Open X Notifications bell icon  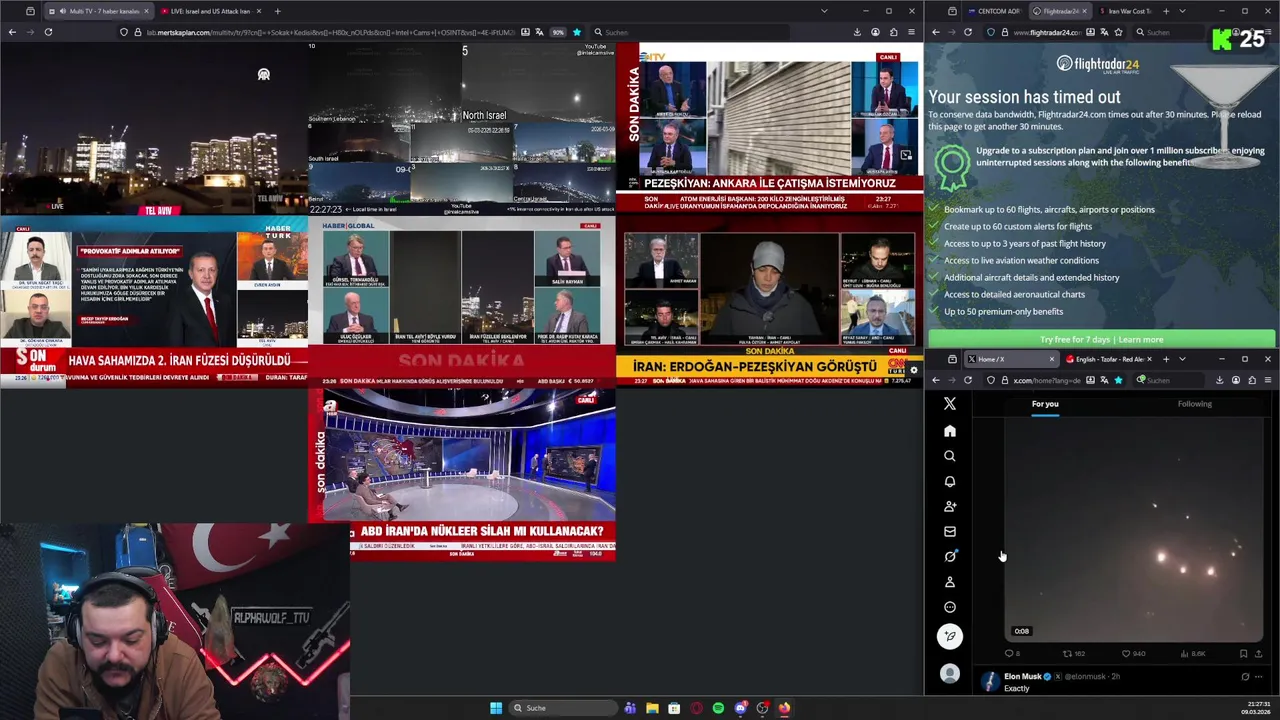click(x=950, y=481)
